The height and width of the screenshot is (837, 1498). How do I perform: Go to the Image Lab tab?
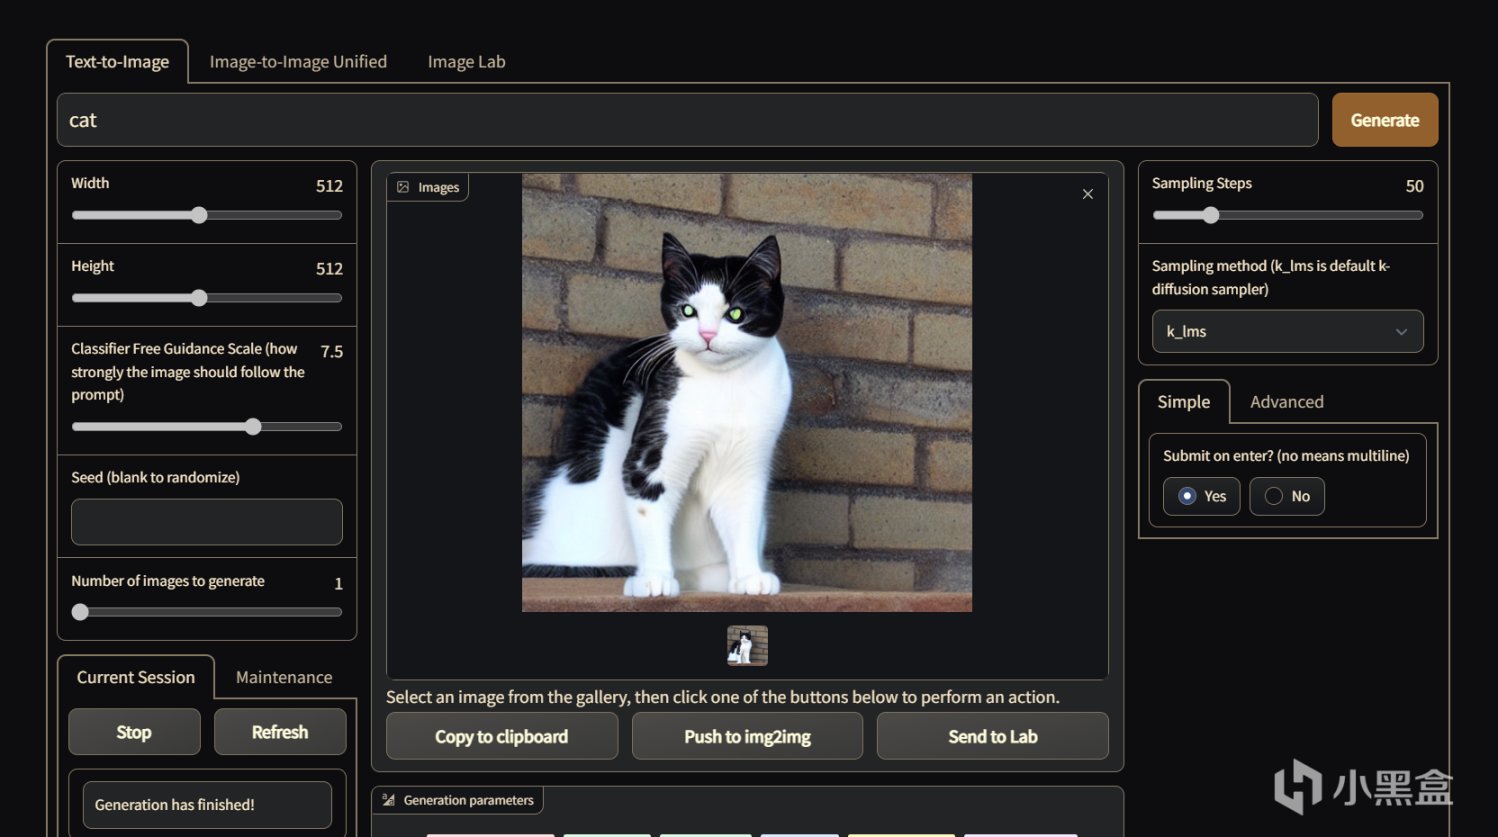466,62
